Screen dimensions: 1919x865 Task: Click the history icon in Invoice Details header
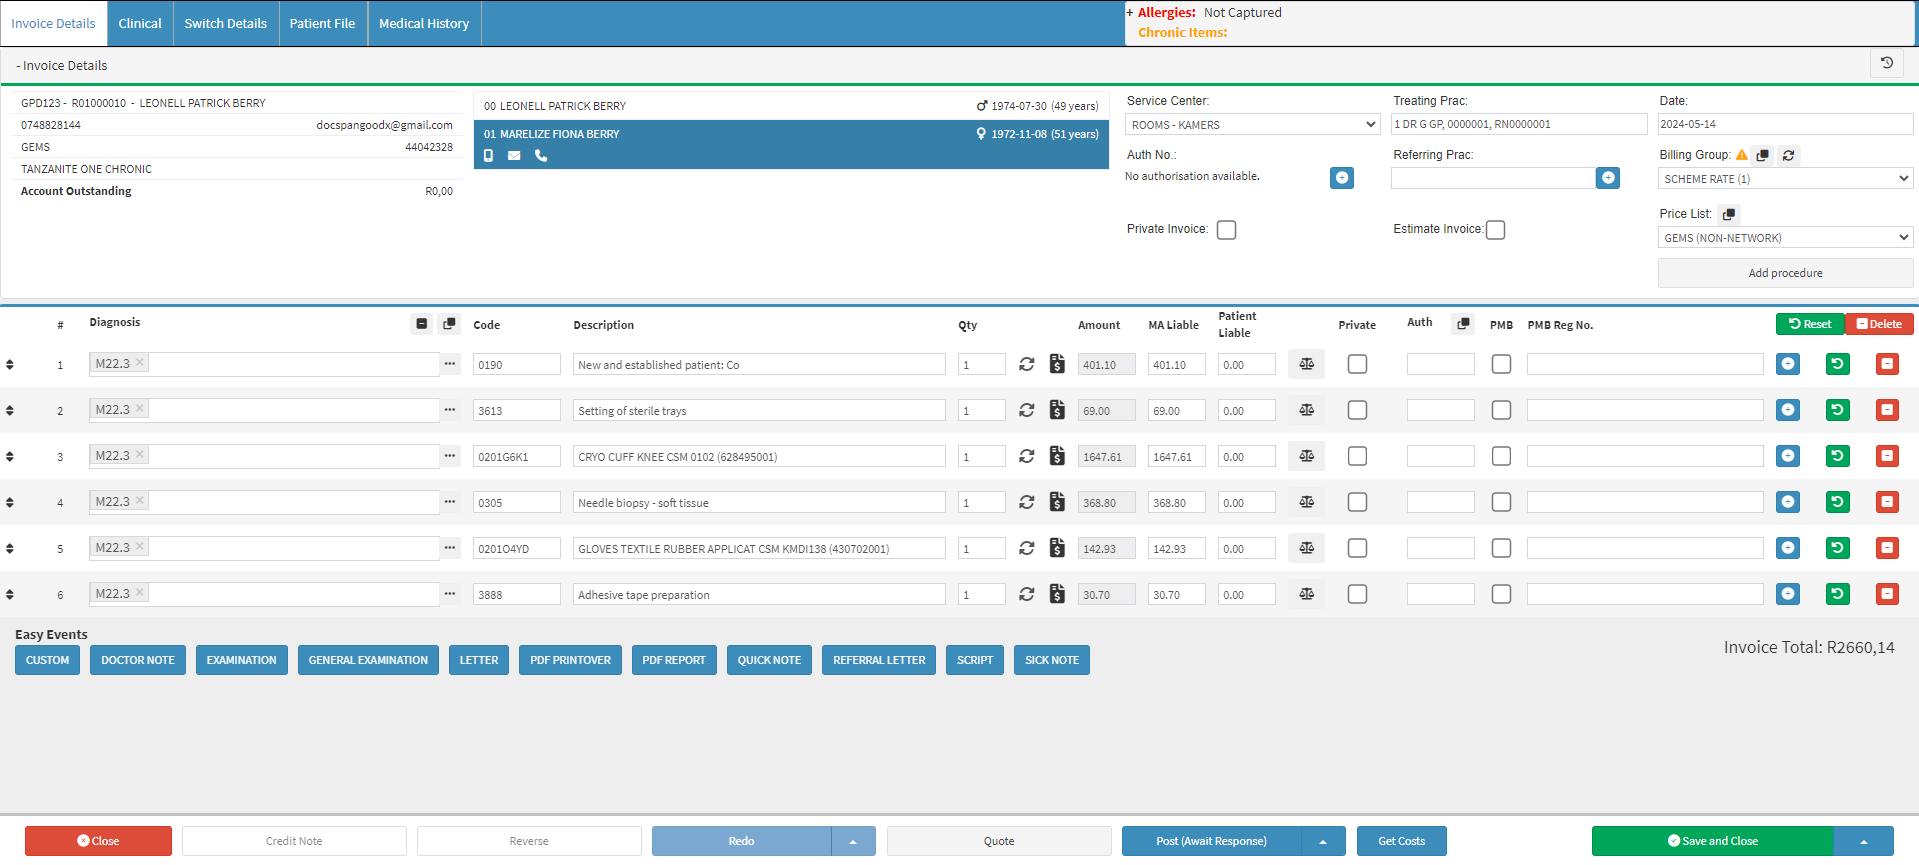point(1886,63)
